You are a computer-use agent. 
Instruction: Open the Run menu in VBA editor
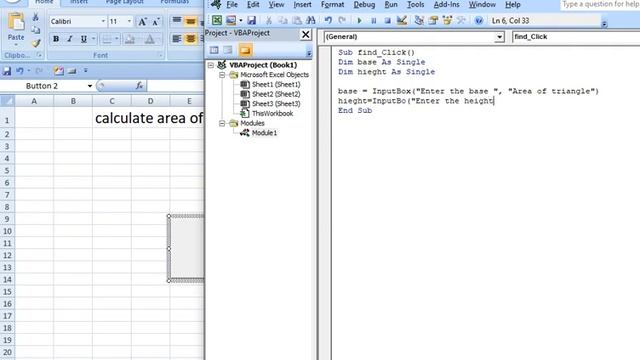tap(391, 5)
